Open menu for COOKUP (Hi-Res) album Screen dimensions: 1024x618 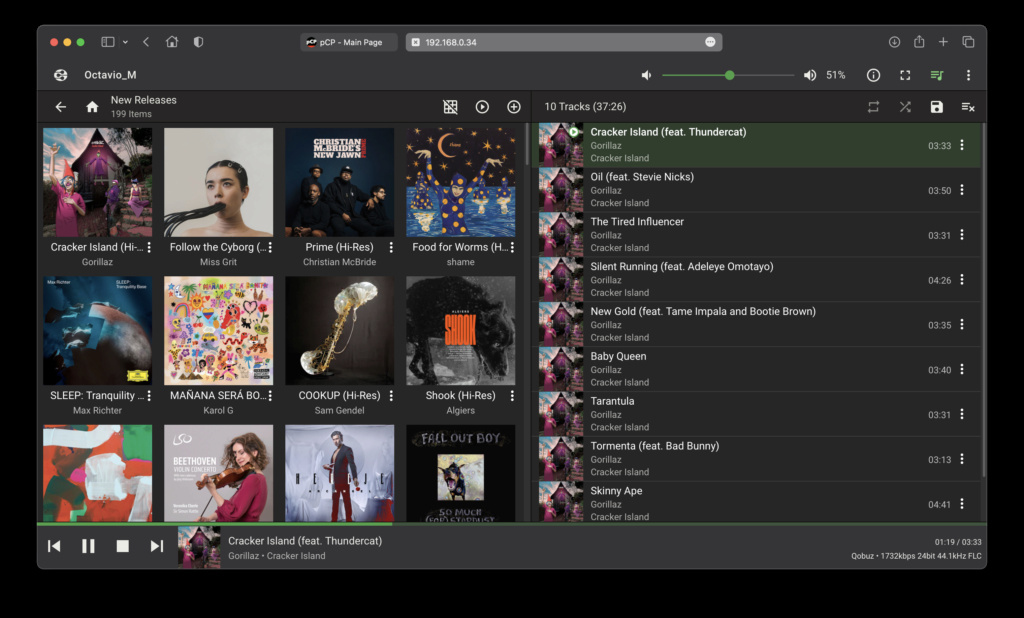(x=391, y=395)
